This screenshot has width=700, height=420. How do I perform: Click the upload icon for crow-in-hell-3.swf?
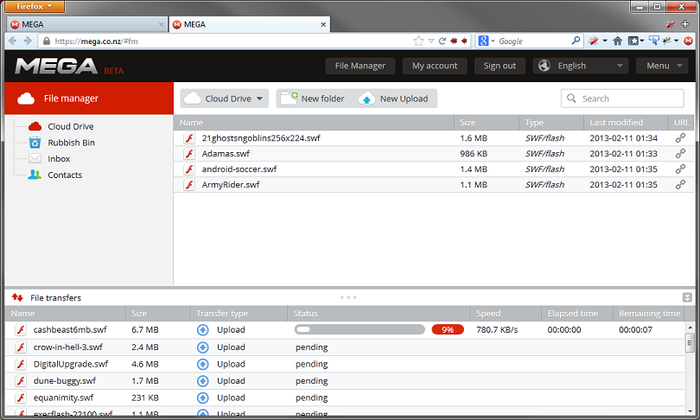click(x=203, y=347)
